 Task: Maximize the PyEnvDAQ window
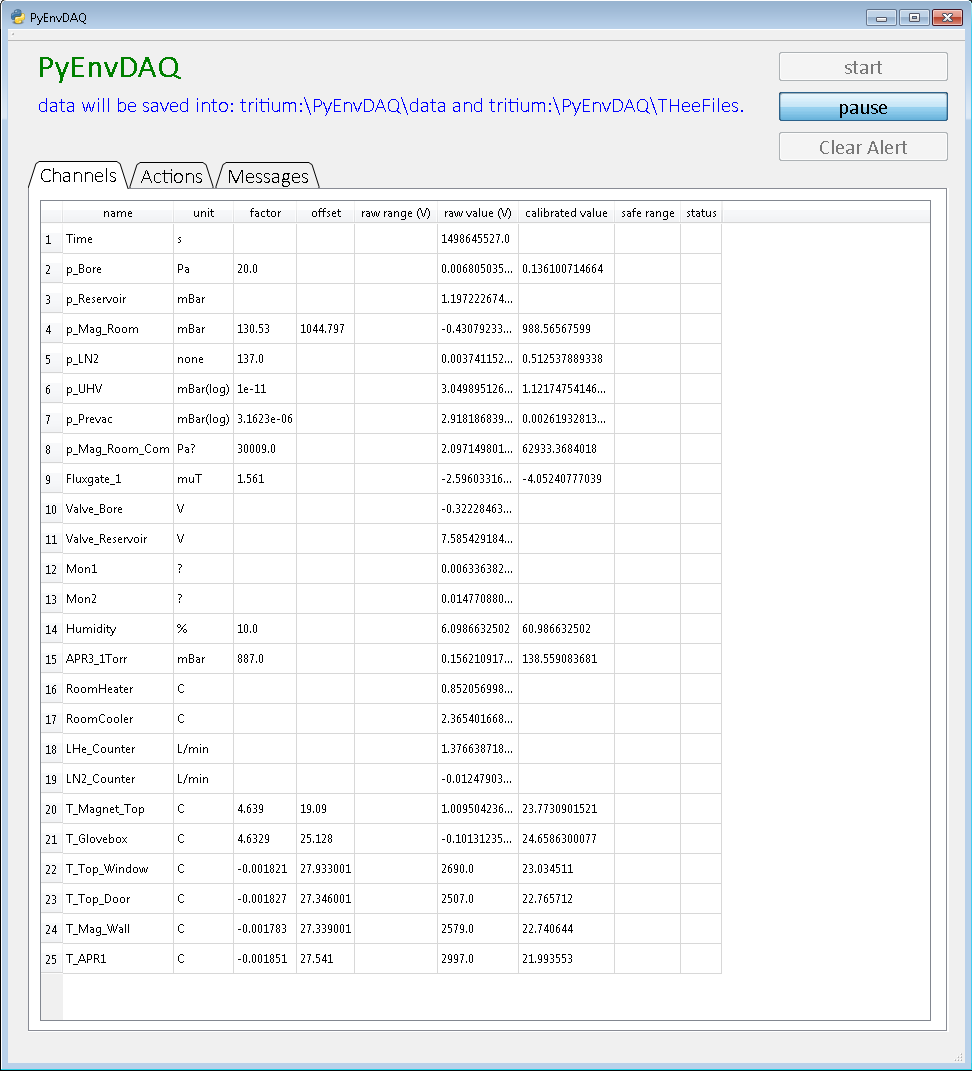coord(914,18)
